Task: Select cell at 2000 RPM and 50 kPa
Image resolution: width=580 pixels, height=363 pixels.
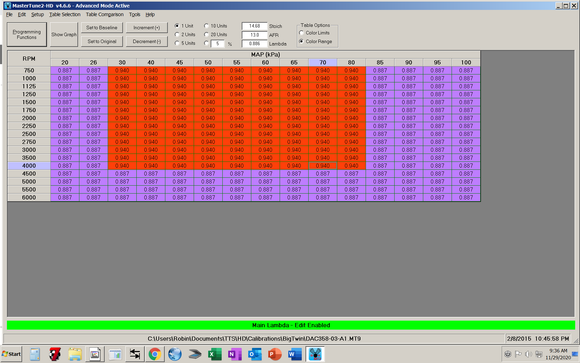Action: point(208,118)
